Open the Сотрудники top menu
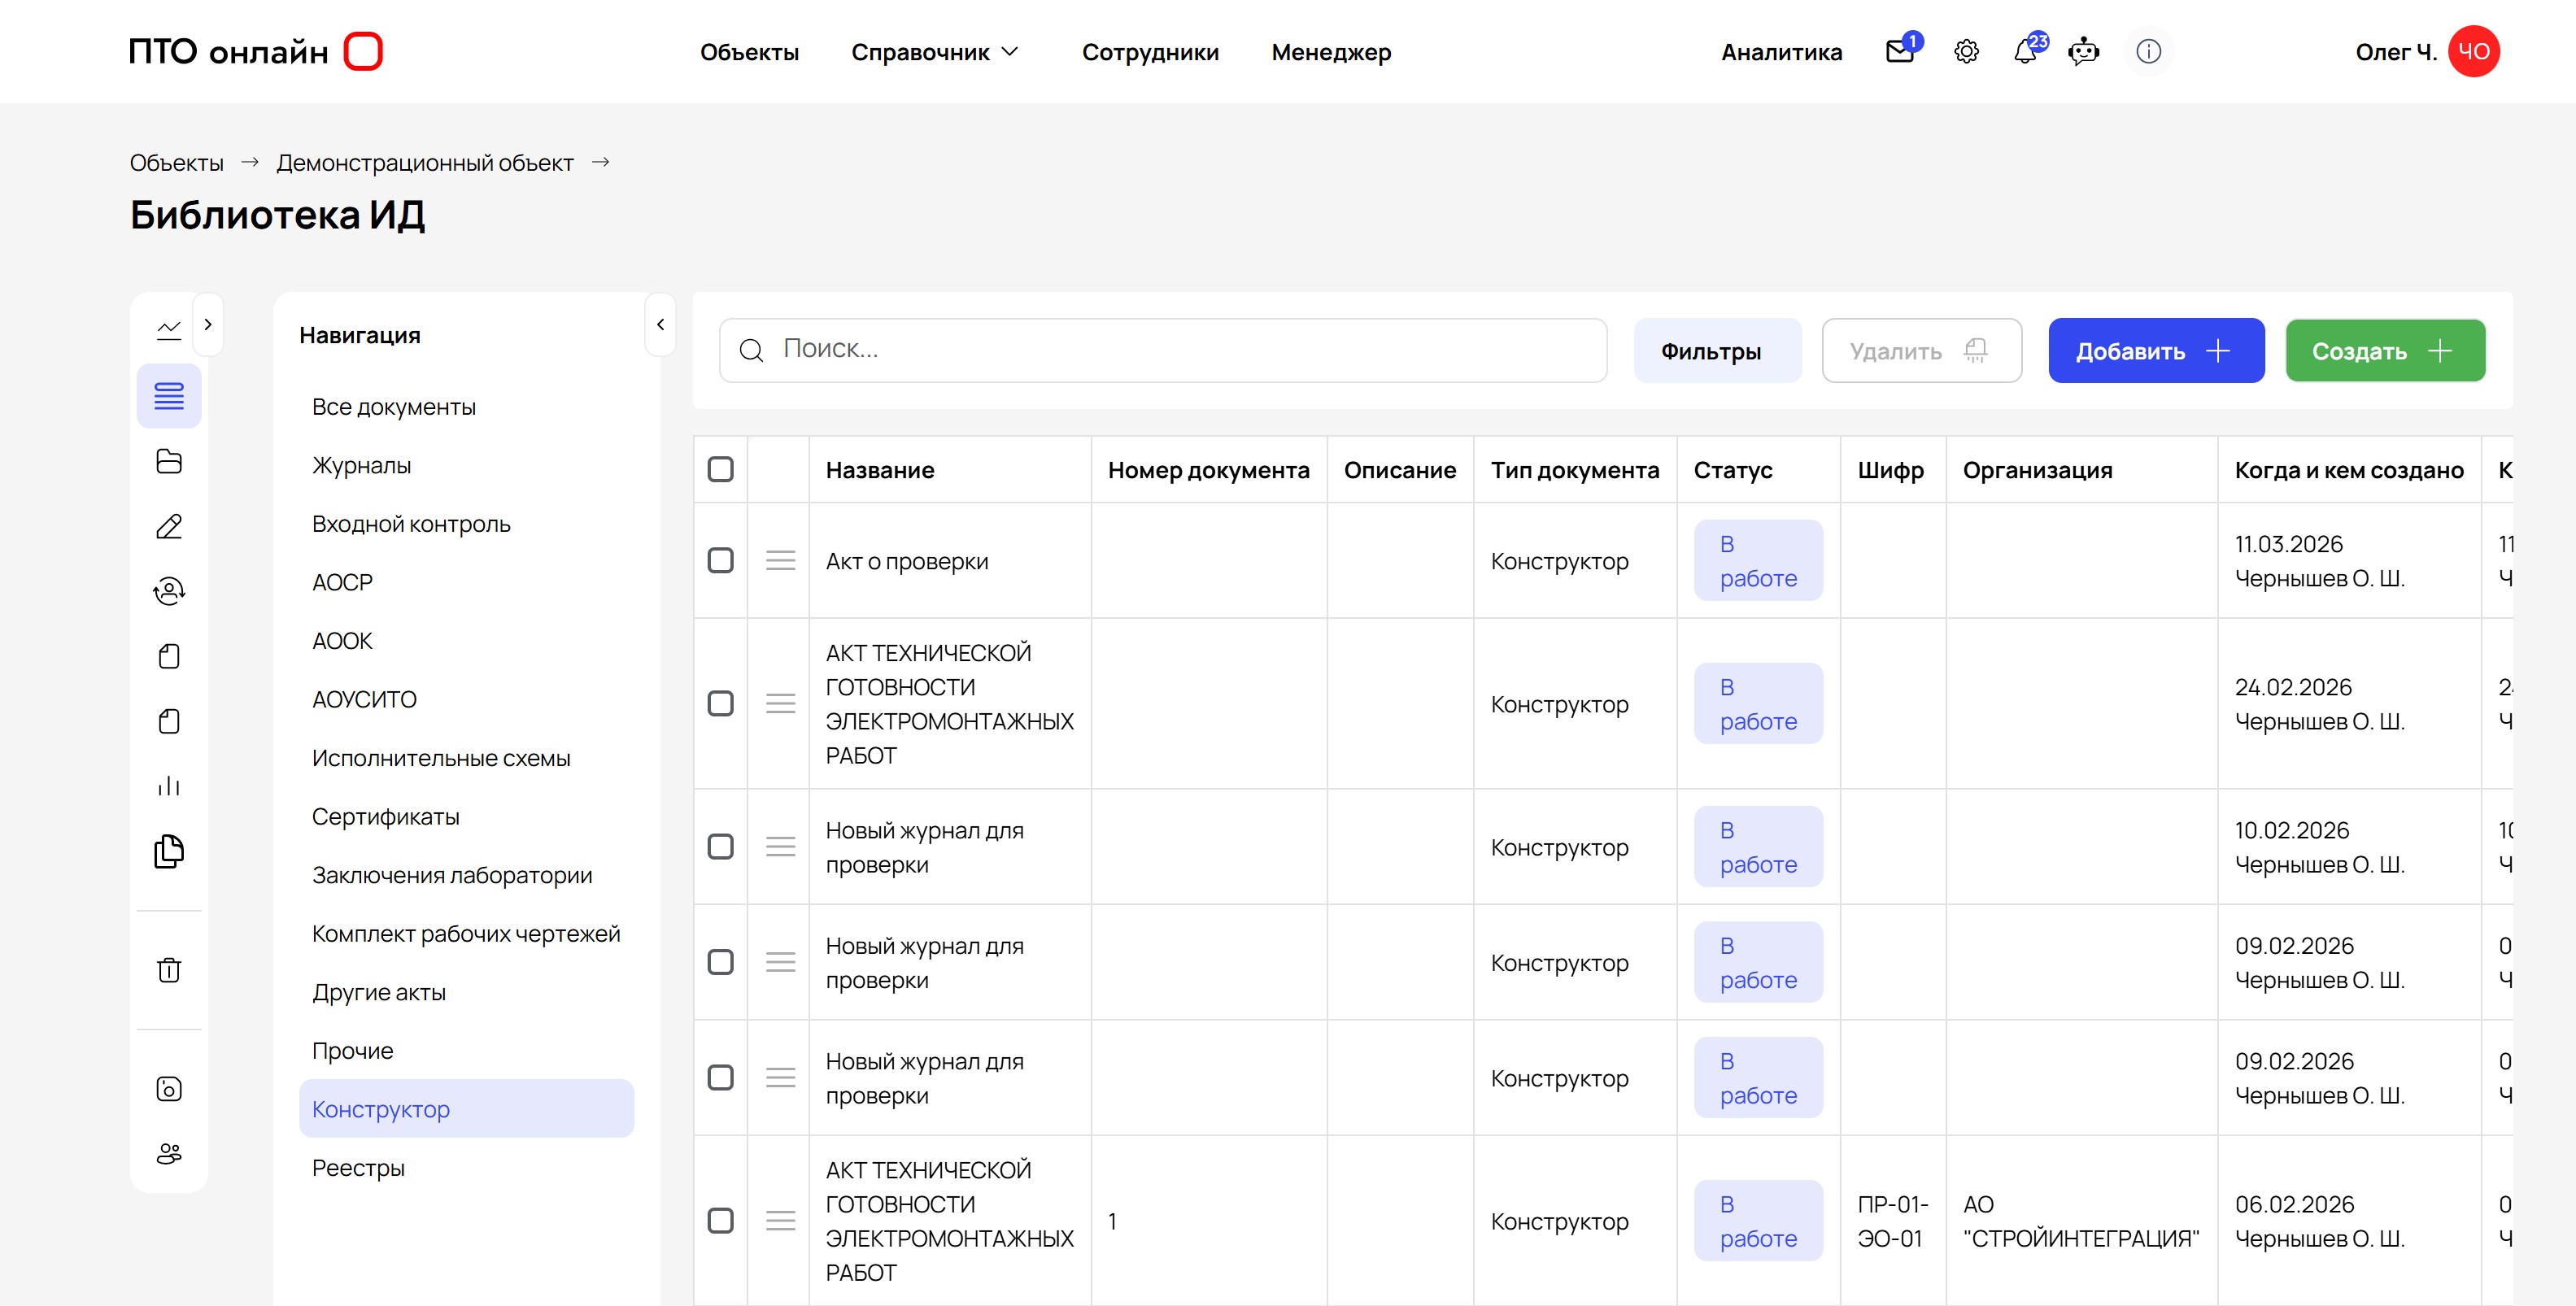Screen dimensions: 2576x1306 [1150, 52]
